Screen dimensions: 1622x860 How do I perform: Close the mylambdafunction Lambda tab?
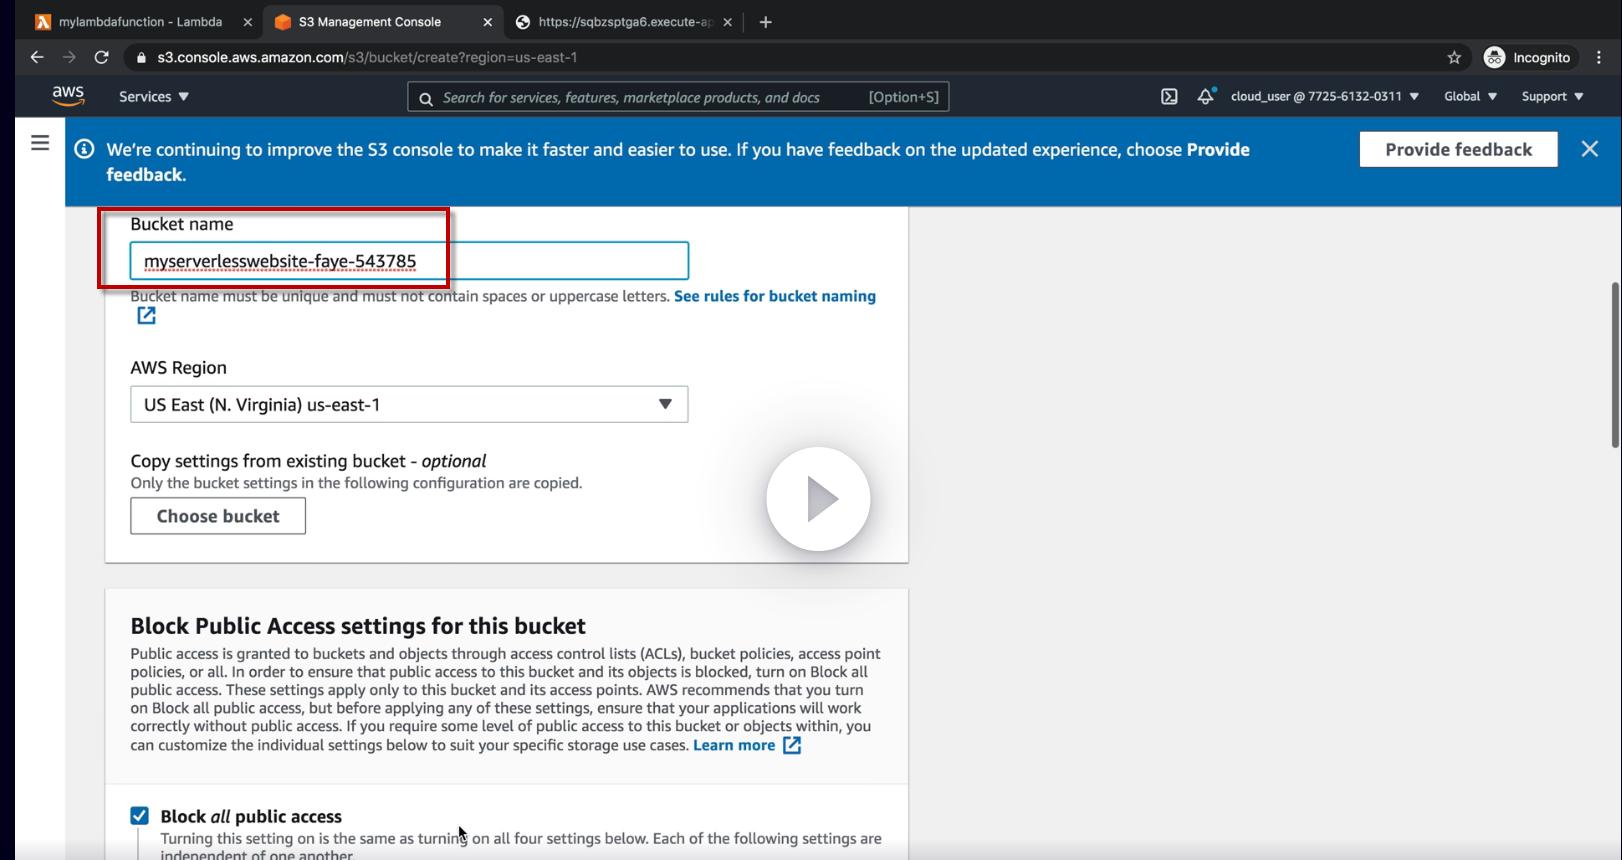(248, 22)
